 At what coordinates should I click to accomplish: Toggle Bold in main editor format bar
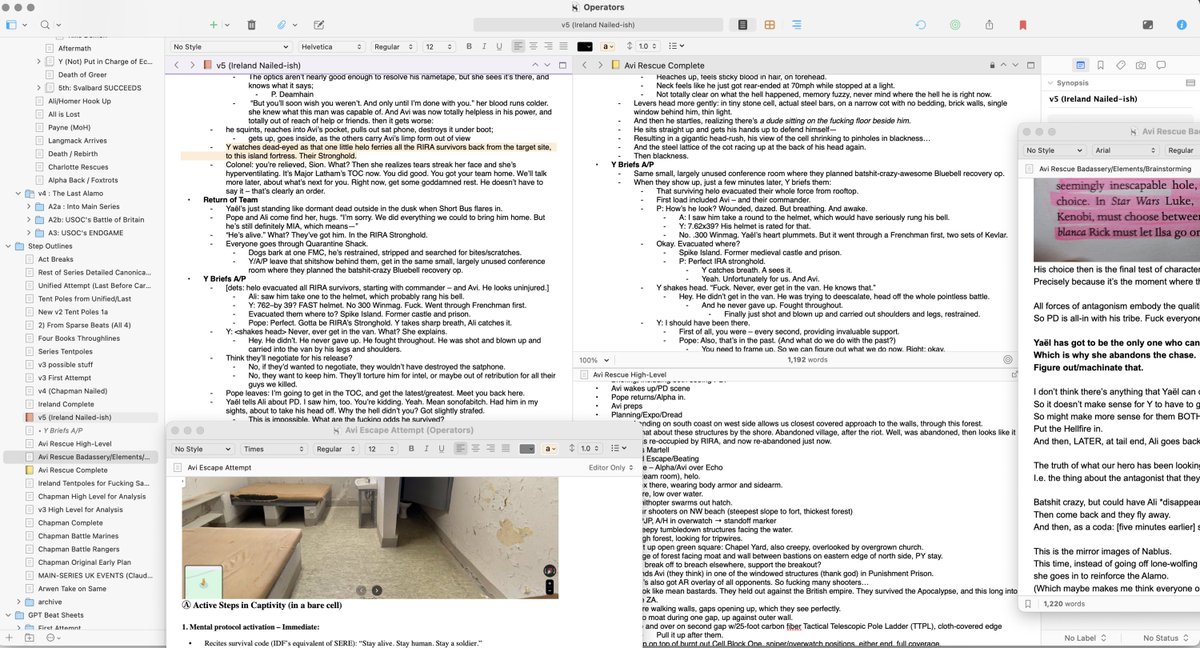(468, 46)
